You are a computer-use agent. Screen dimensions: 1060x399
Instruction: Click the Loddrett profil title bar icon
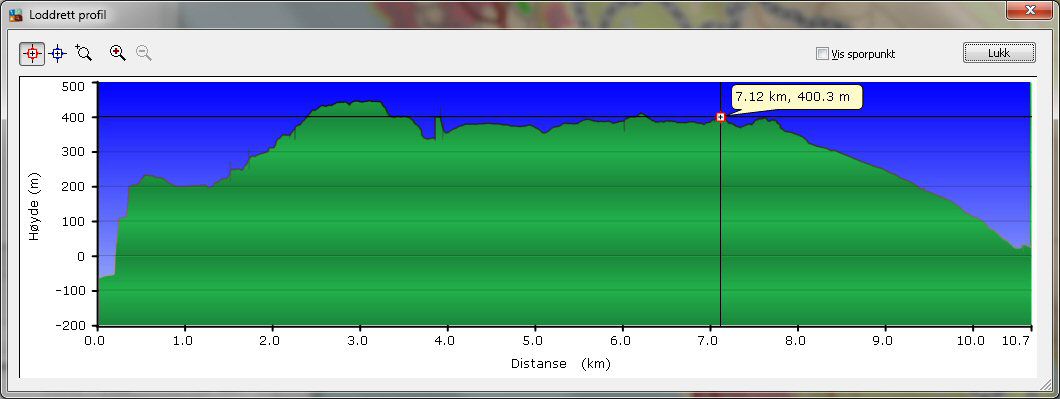point(15,15)
